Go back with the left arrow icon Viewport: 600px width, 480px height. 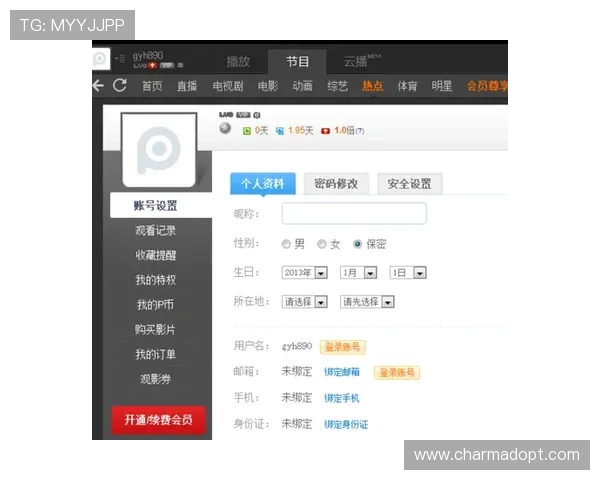(98, 85)
